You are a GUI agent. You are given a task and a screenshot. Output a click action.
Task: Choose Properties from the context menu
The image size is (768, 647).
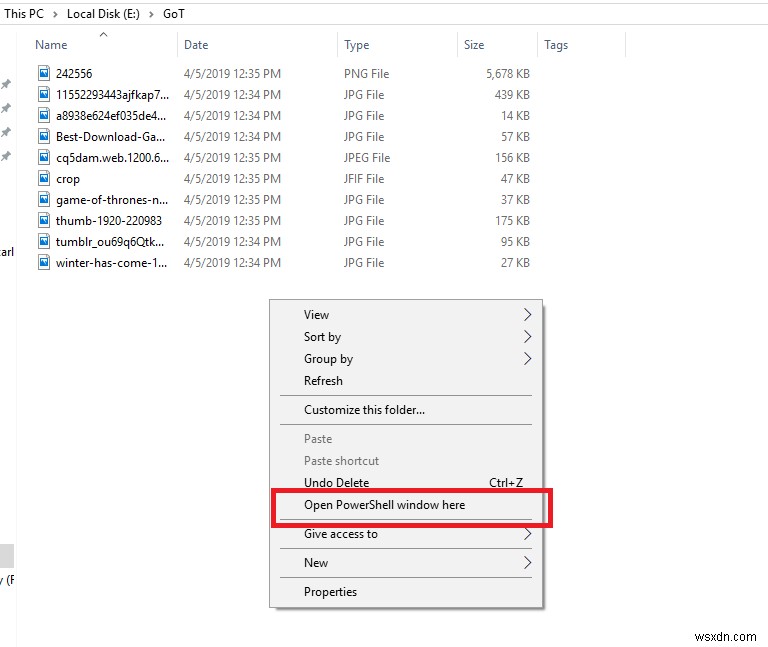pyautogui.click(x=406, y=591)
